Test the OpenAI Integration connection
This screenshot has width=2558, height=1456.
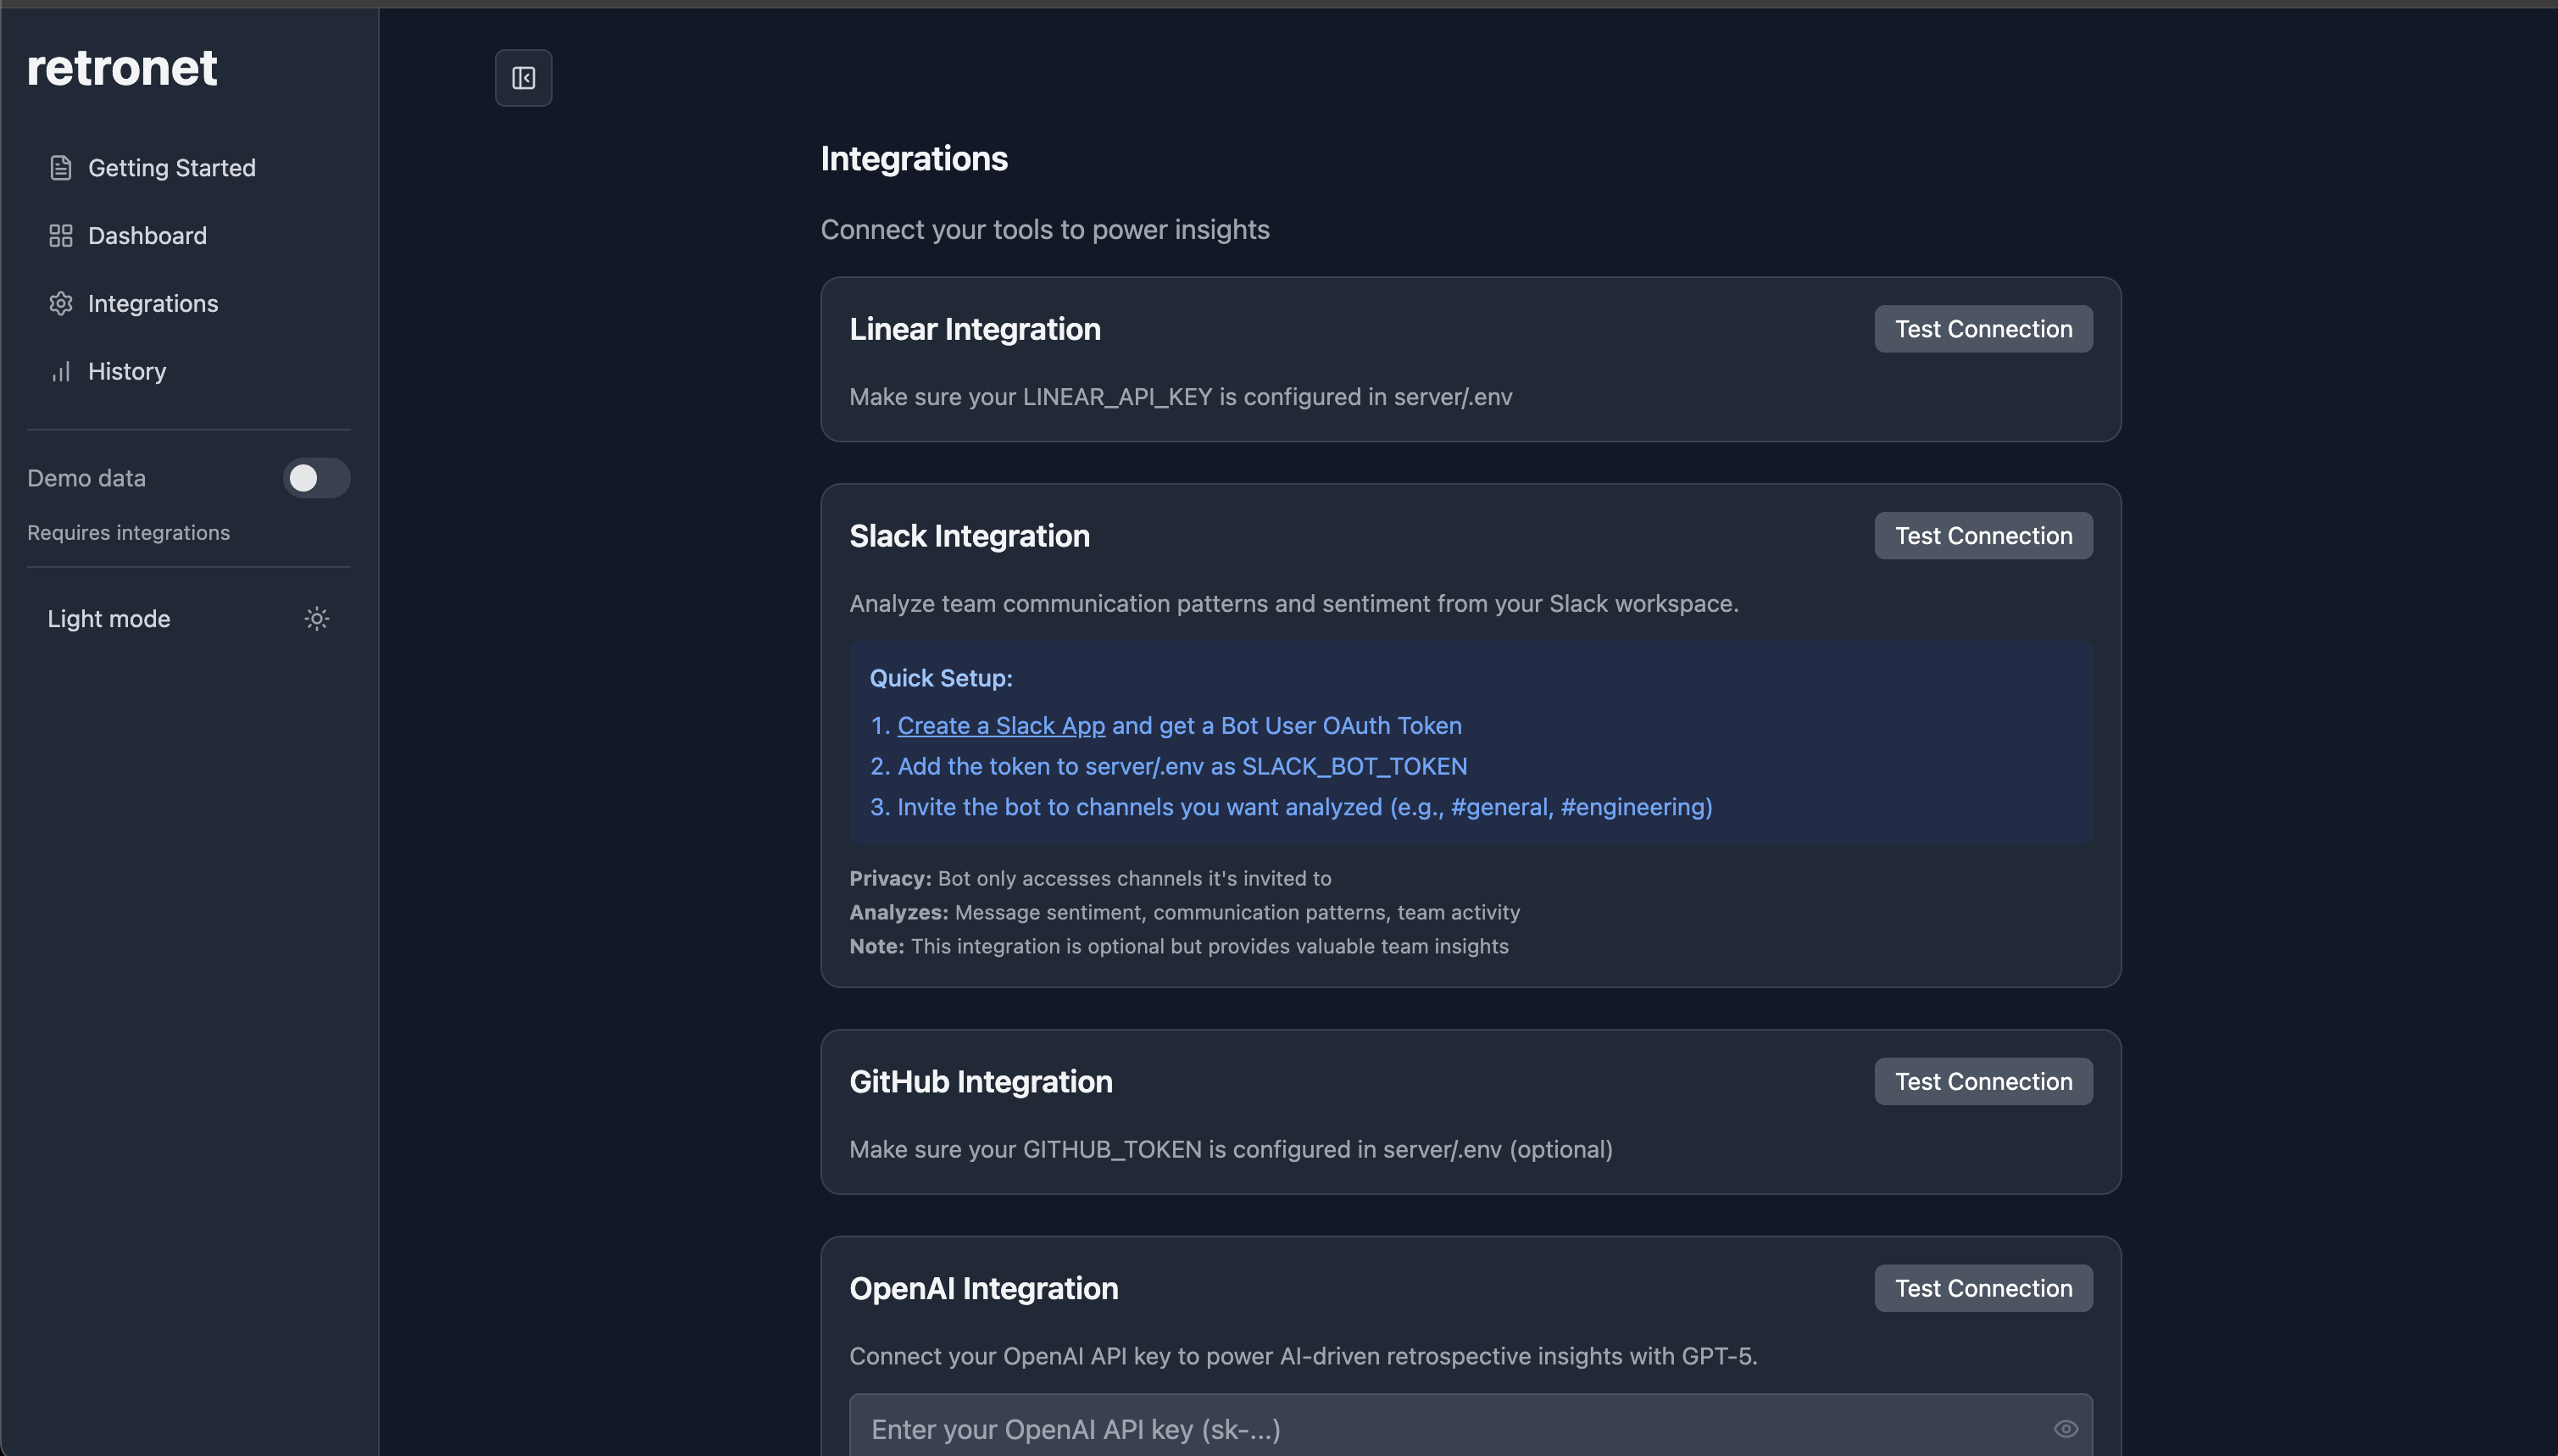pos(1983,1289)
